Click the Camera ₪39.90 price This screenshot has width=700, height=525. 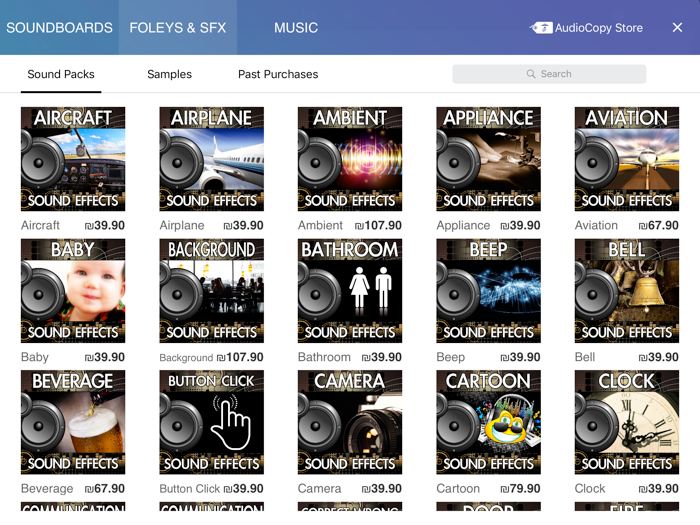point(382,489)
